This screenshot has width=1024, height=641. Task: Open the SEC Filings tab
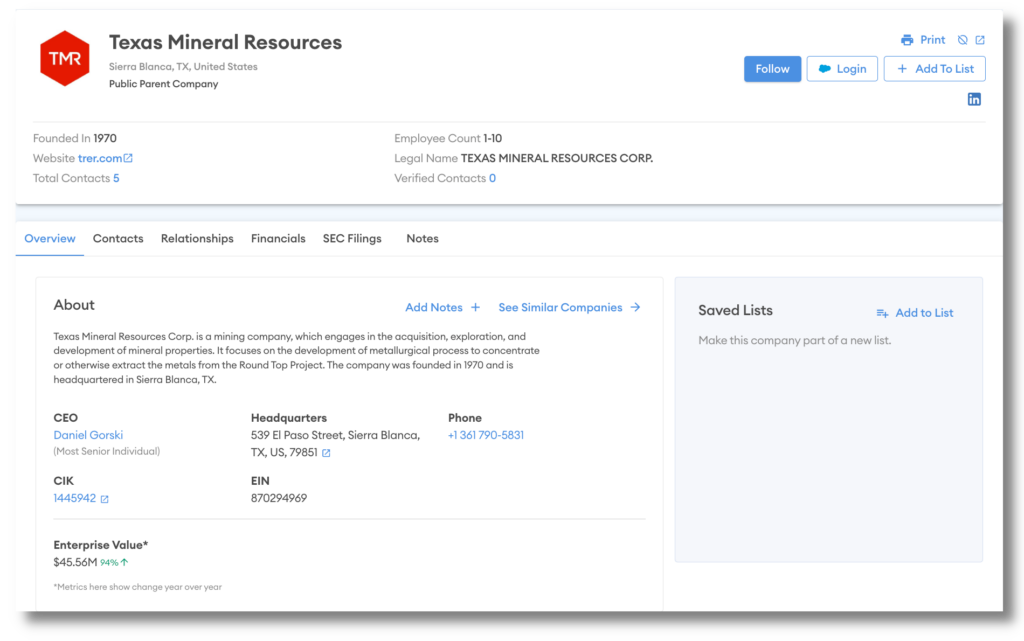352,239
